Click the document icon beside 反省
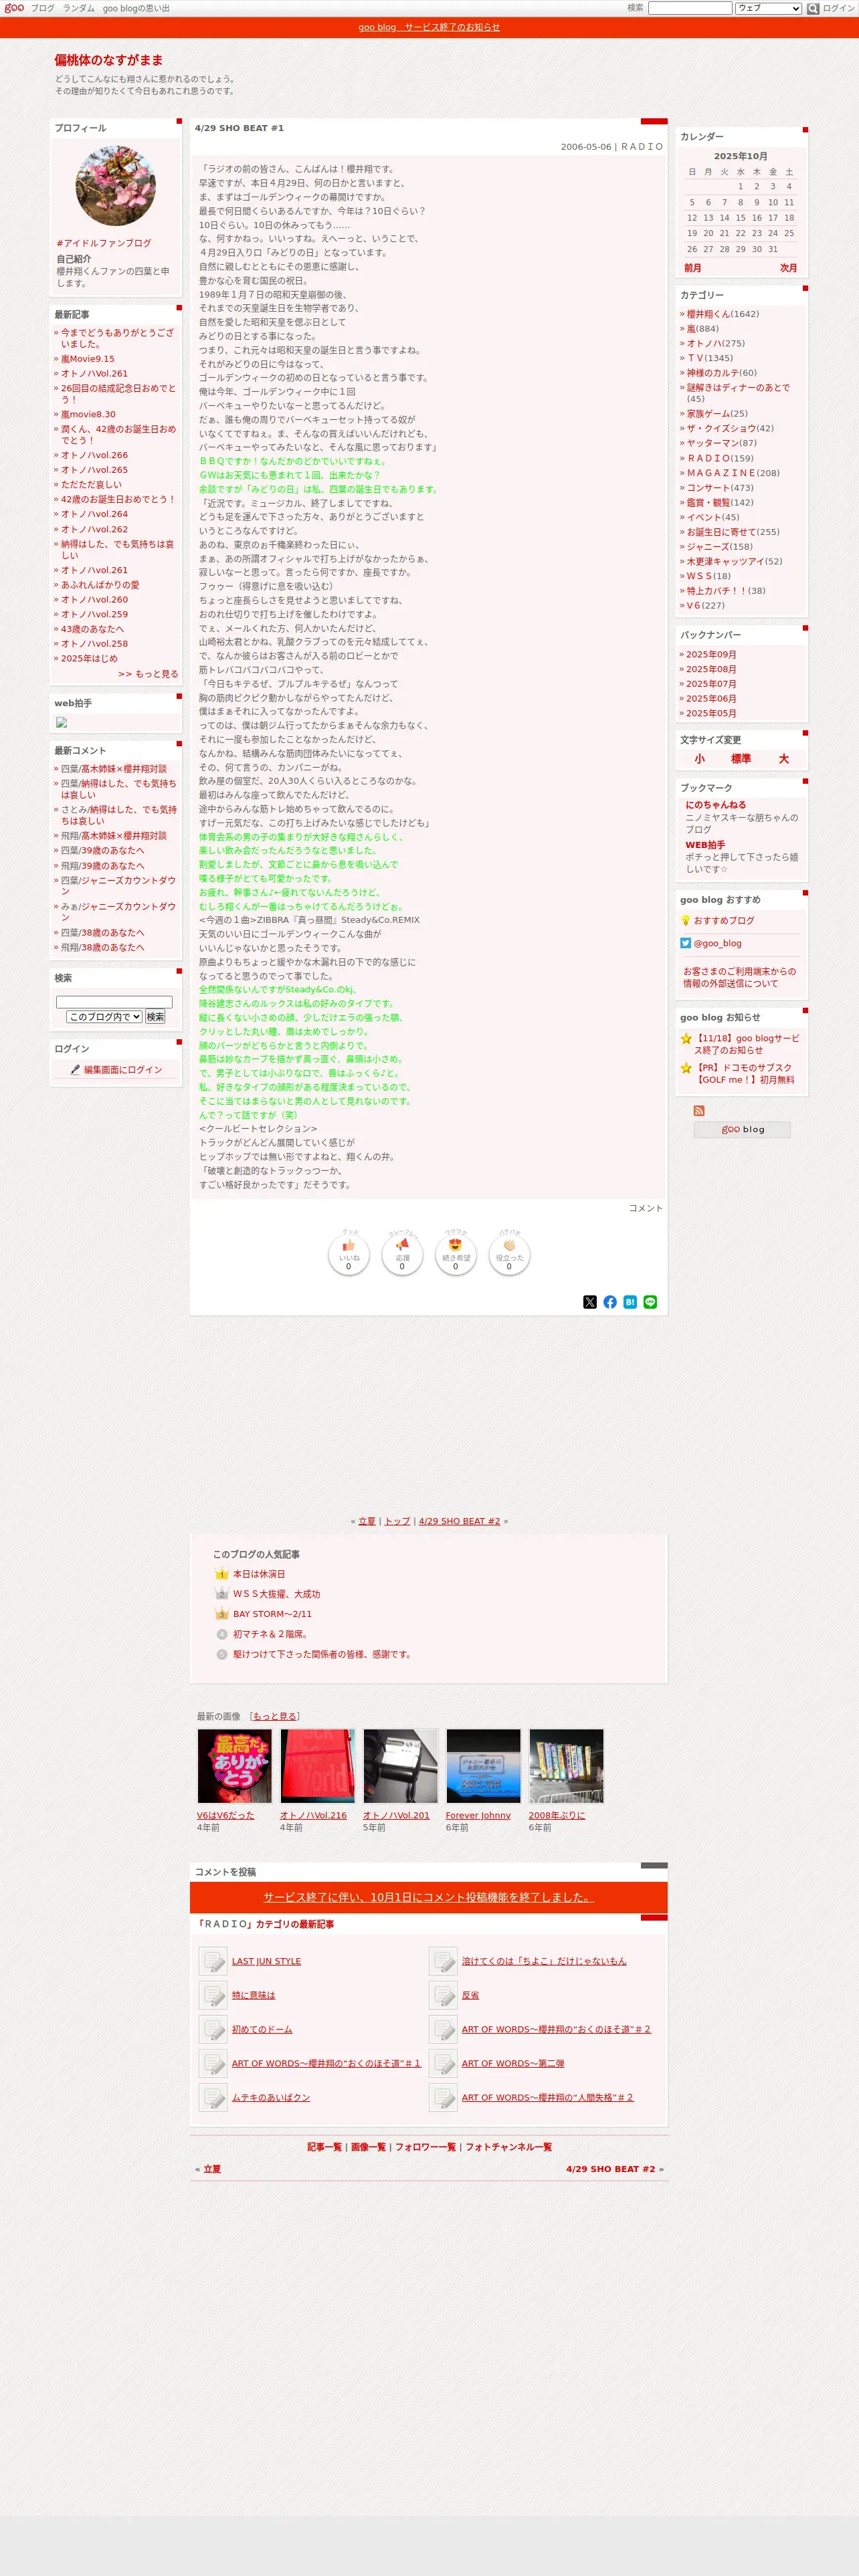Viewport: 859px width, 2576px height. (x=443, y=1995)
